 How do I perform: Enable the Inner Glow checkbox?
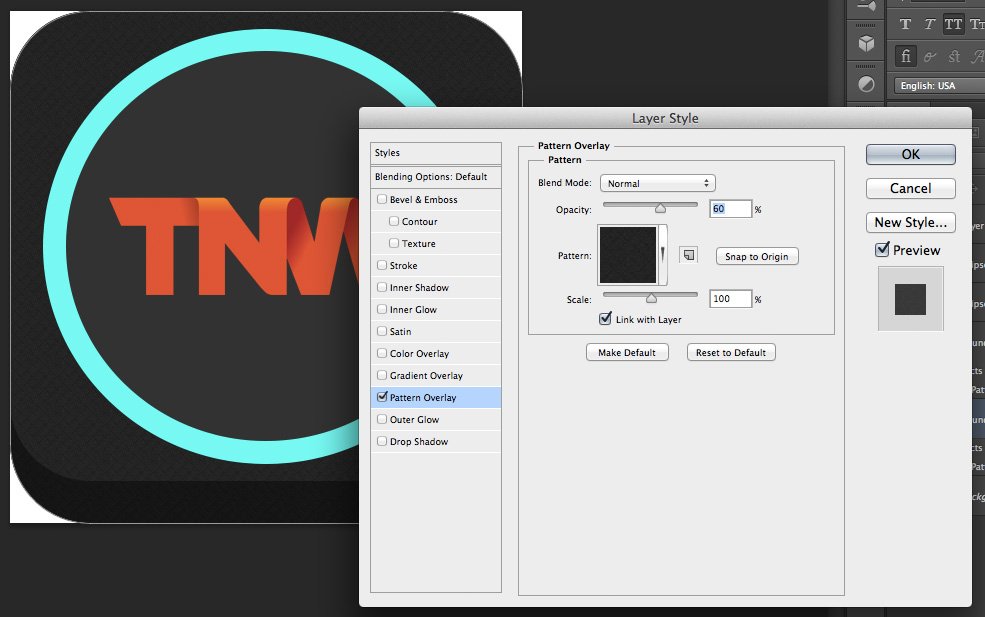pyautogui.click(x=382, y=309)
